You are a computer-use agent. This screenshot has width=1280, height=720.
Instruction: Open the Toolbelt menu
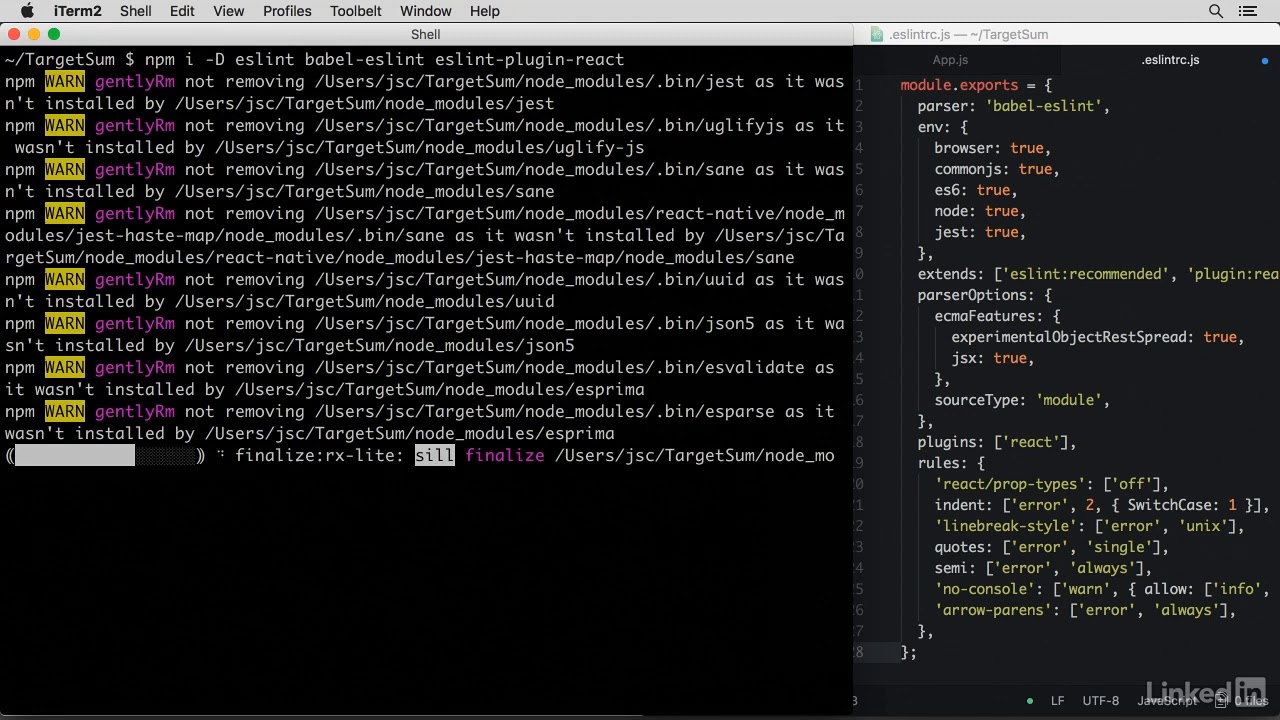[356, 11]
